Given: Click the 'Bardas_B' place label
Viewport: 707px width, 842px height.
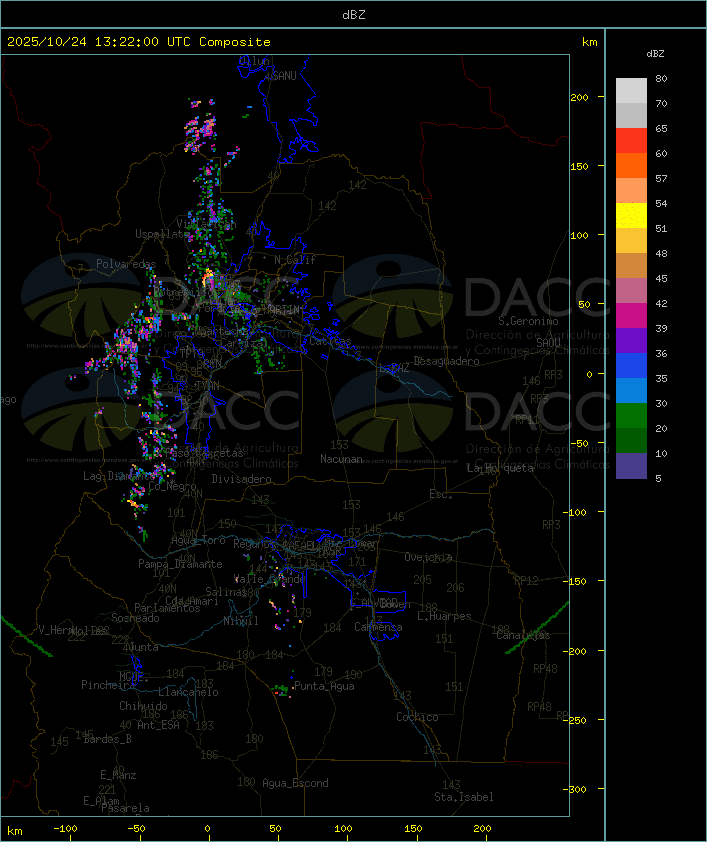Looking at the screenshot, I should tap(108, 739).
